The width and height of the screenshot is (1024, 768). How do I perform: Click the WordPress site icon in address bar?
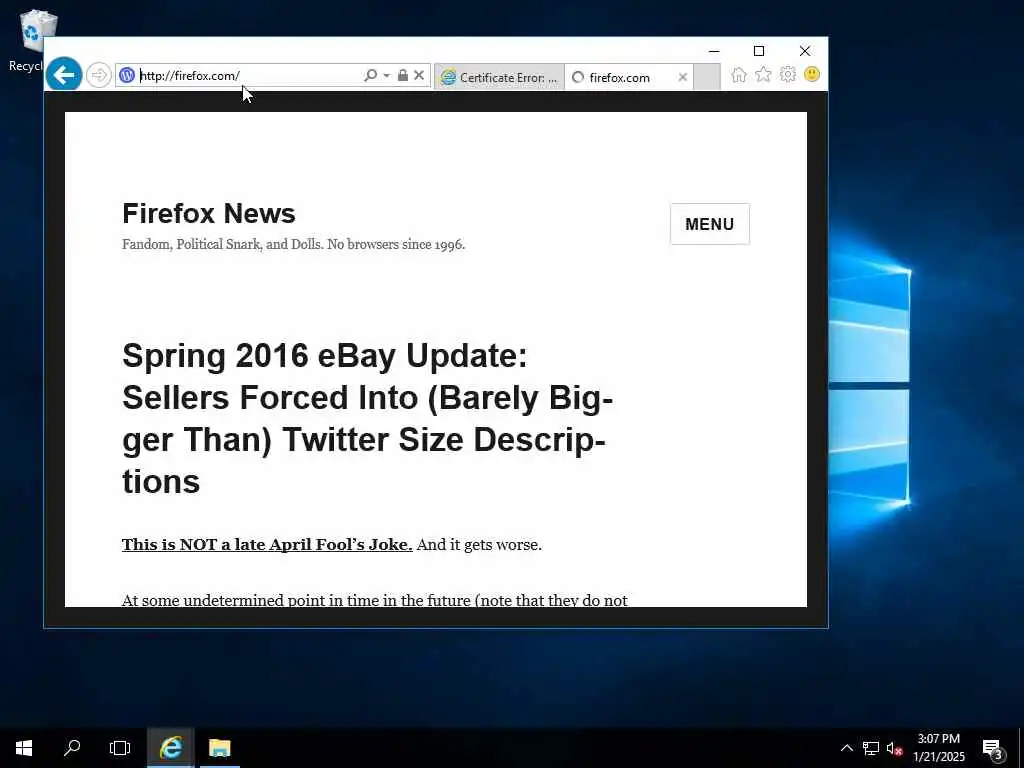click(x=127, y=75)
